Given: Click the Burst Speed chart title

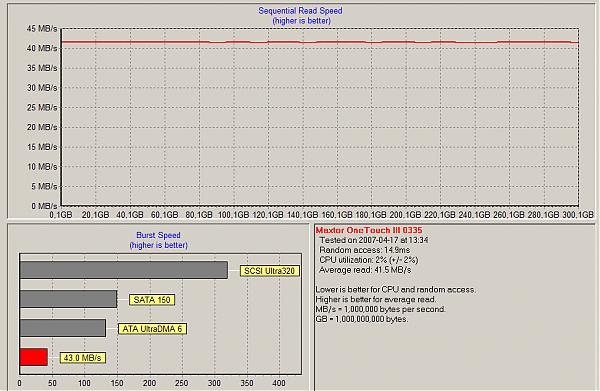Looking at the screenshot, I should 158,235.
